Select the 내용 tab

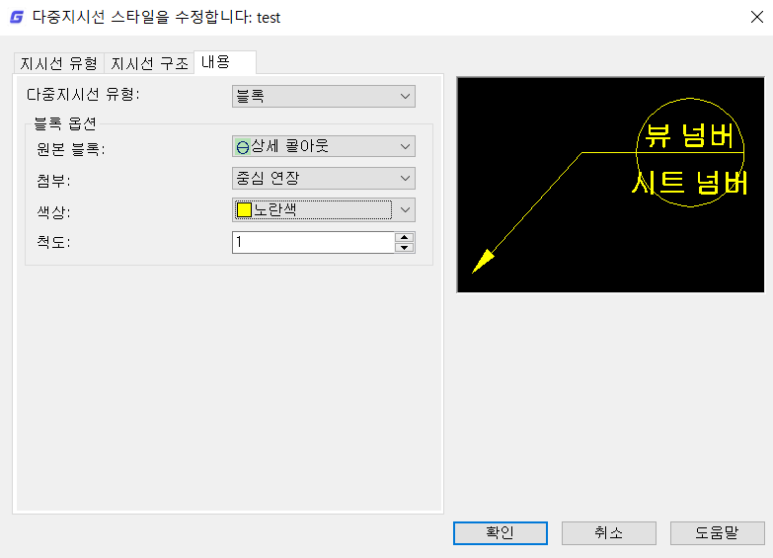pyautogui.click(x=225, y=62)
